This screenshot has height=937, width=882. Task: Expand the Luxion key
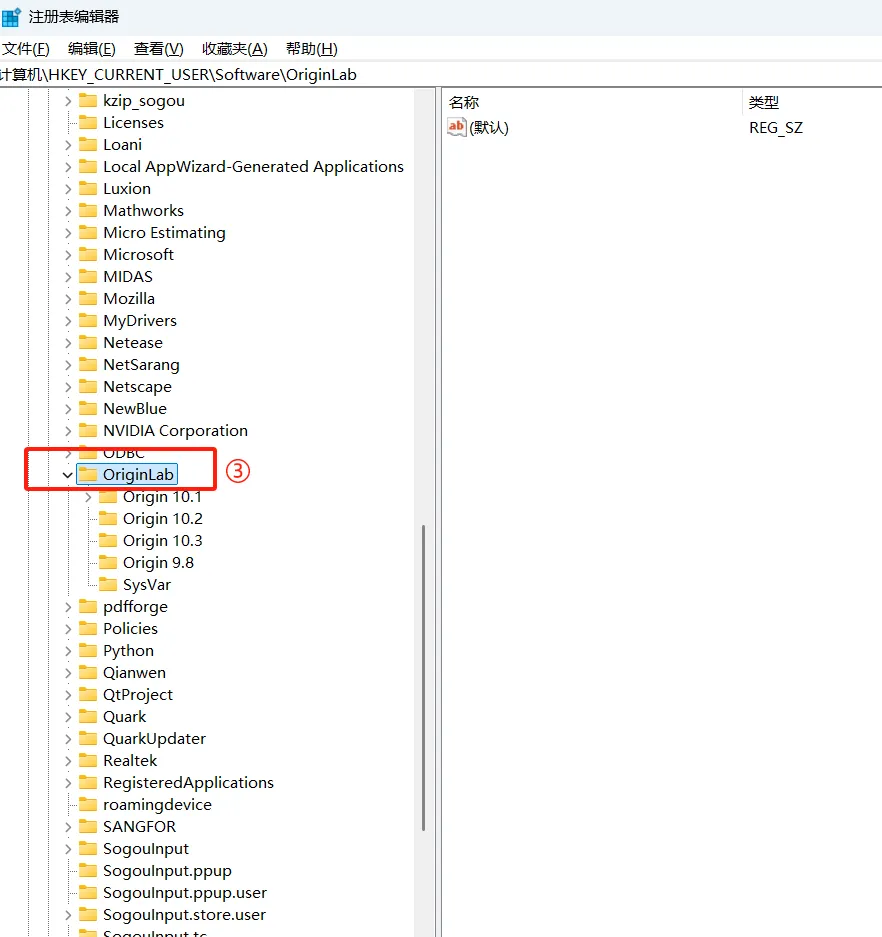[68, 189]
